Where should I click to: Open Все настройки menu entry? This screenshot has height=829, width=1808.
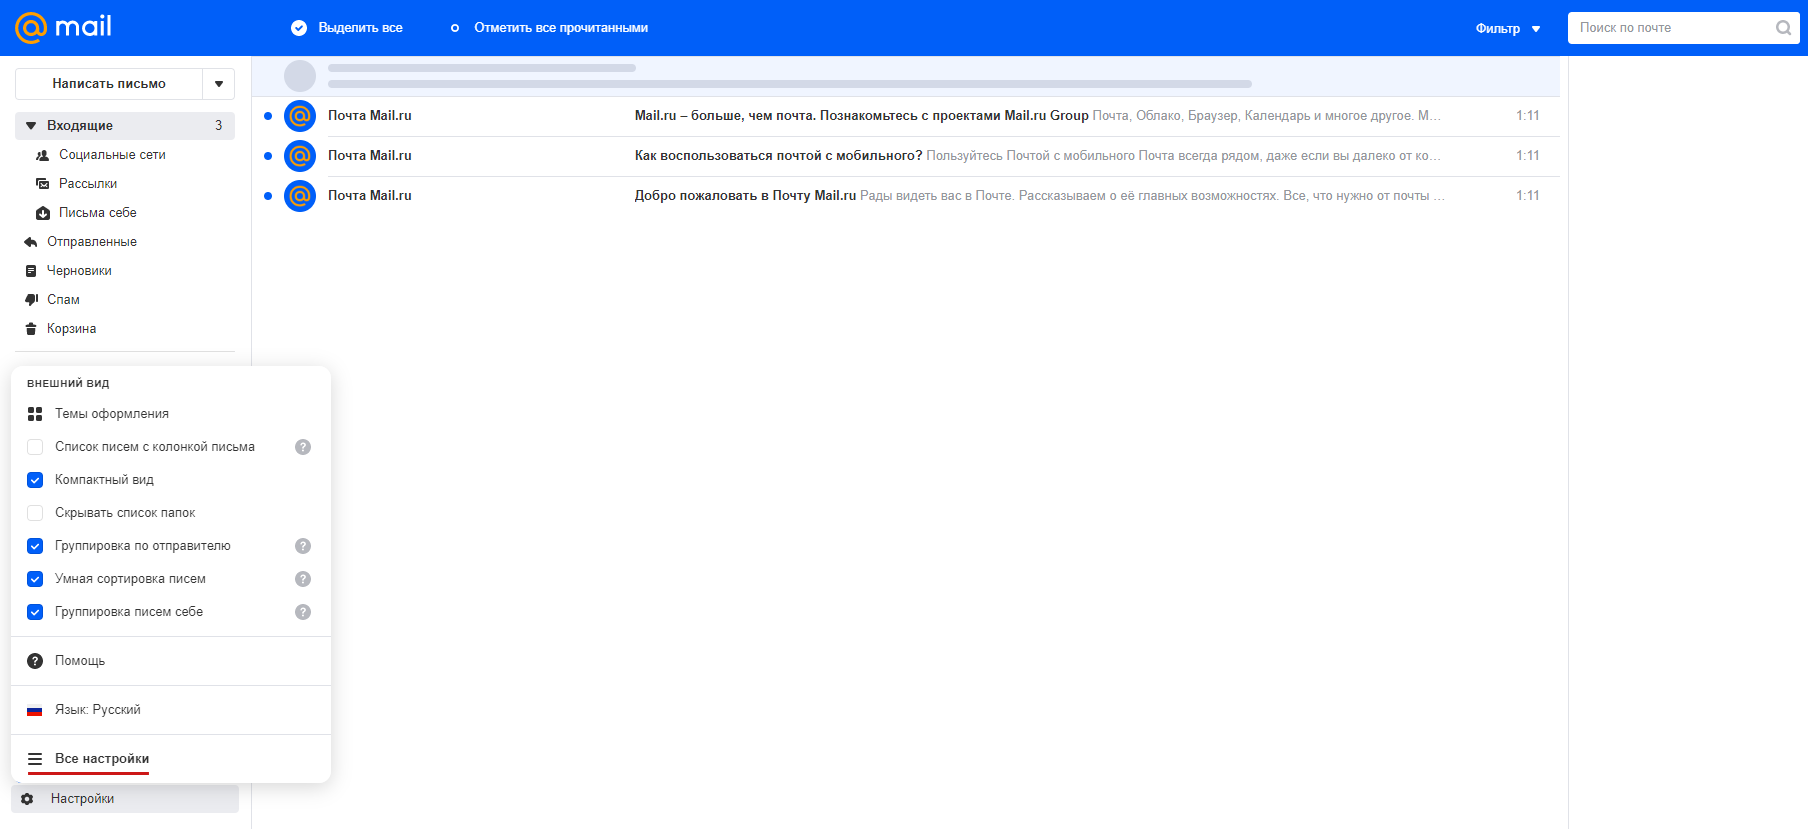(171, 759)
